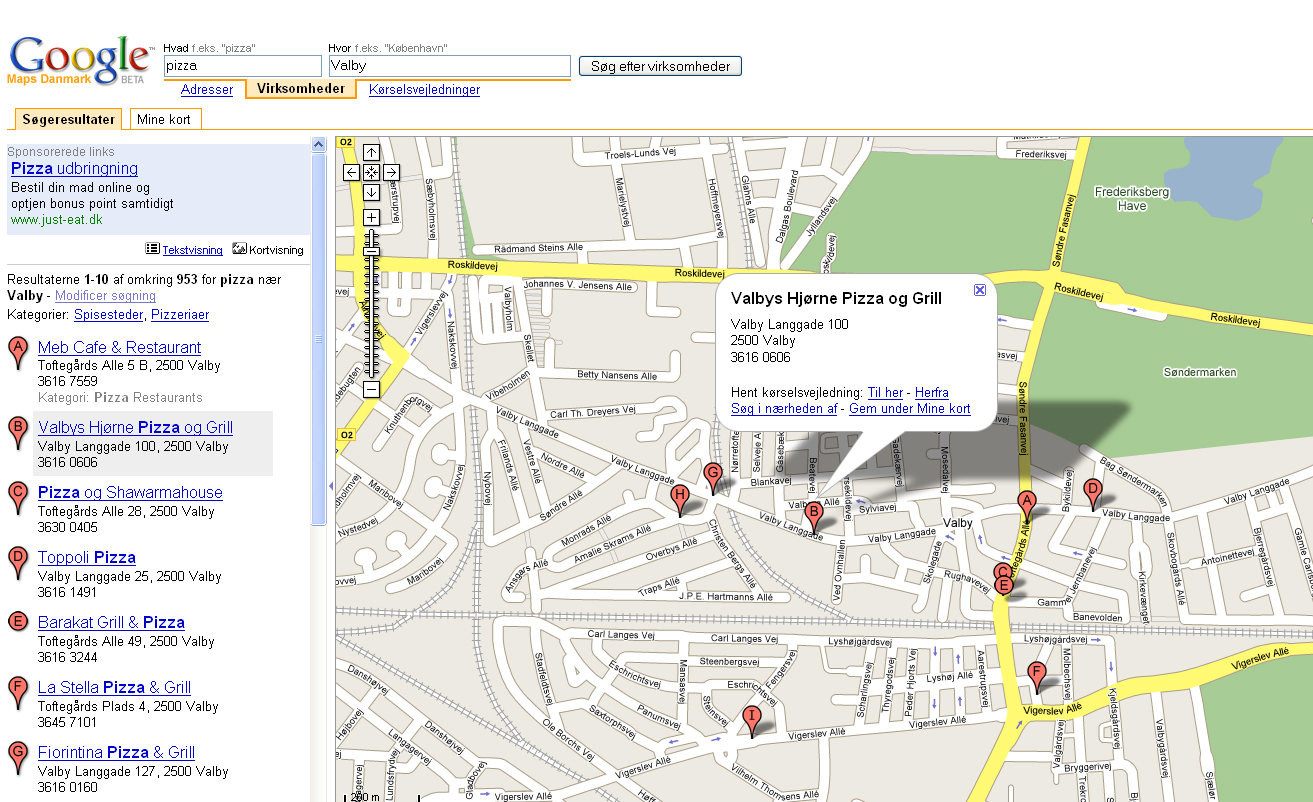Image resolution: width=1313 pixels, height=802 pixels.
Task: Open the Toppoli Pizza result link
Action: 86,557
